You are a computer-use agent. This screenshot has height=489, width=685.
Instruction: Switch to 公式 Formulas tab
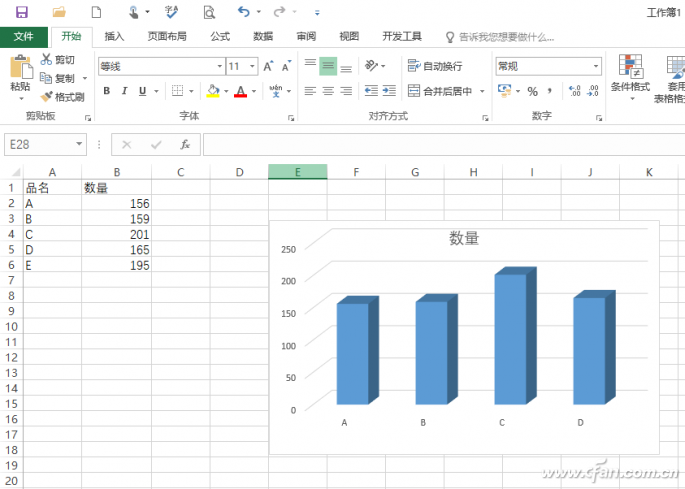[220, 37]
